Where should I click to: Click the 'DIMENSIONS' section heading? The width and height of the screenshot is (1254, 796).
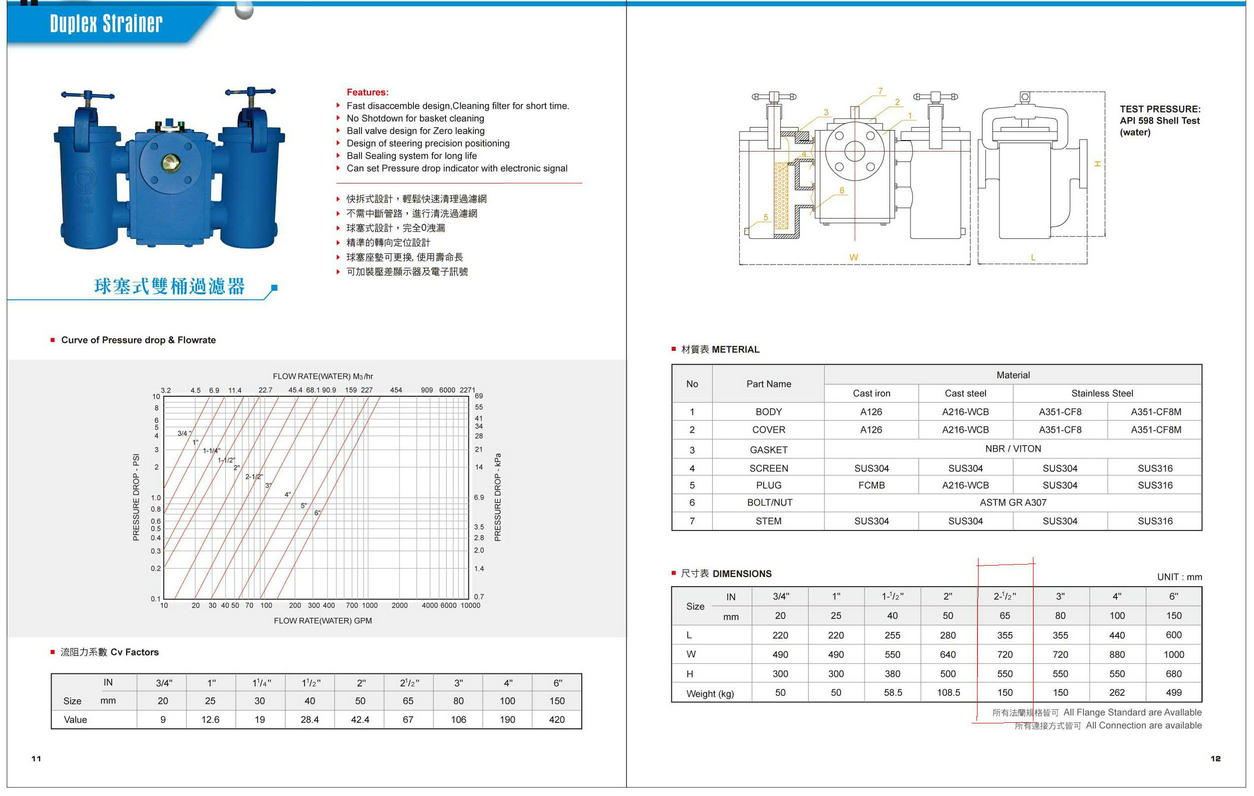click(742, 574)
